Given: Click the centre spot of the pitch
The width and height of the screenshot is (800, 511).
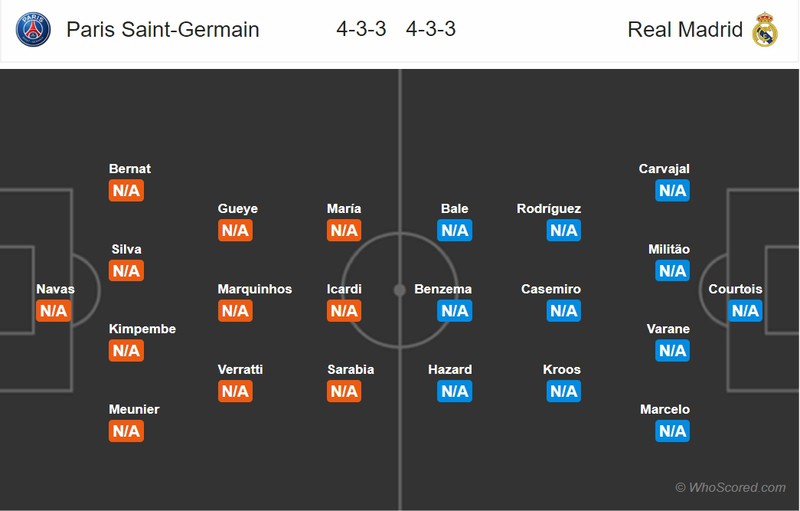Looking at the screenshot, I should point(399,290).
